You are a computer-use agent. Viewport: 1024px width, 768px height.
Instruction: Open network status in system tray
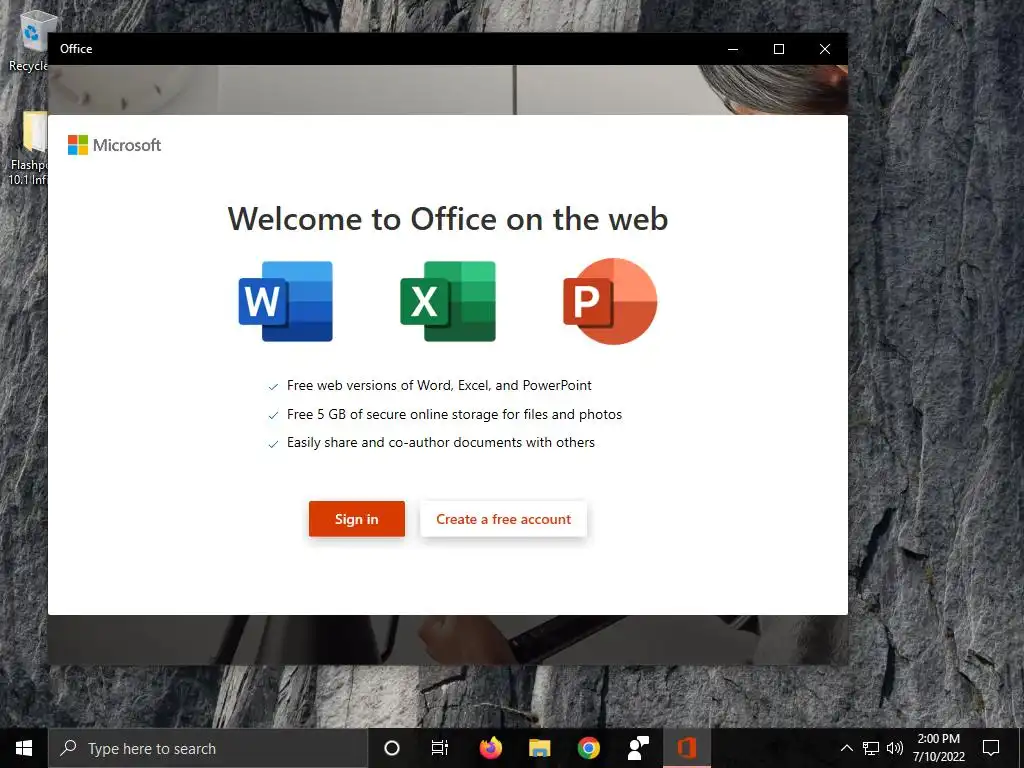pyautogui.click(x=871, y=748)
